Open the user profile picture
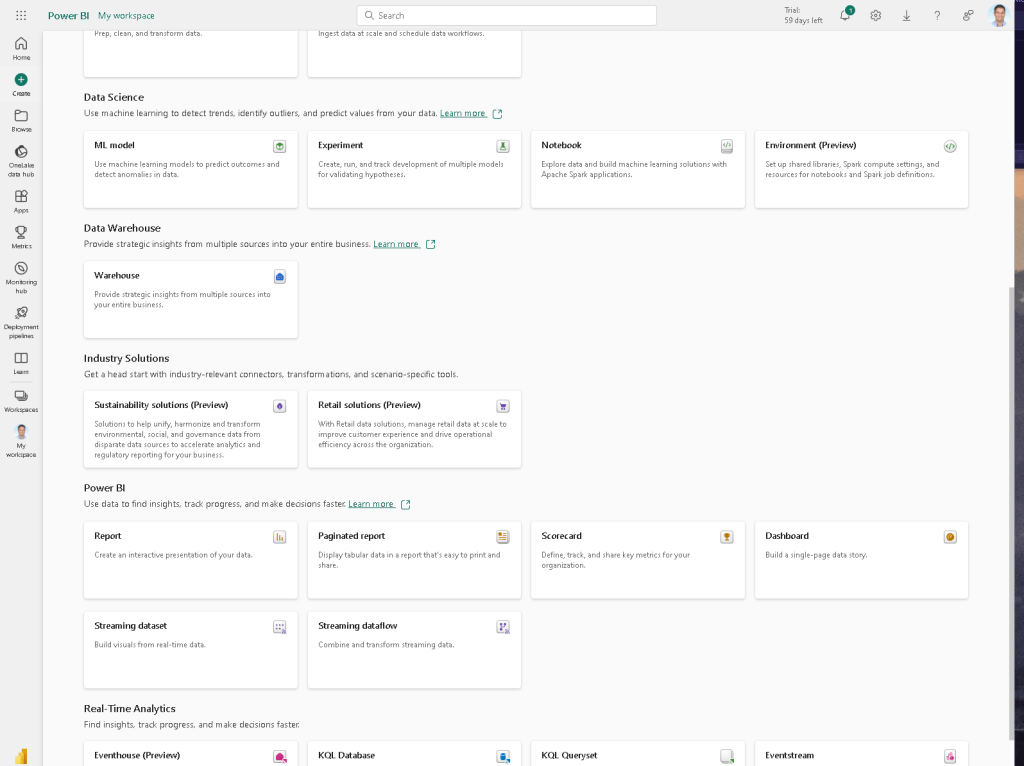 [x=999, y=15]
